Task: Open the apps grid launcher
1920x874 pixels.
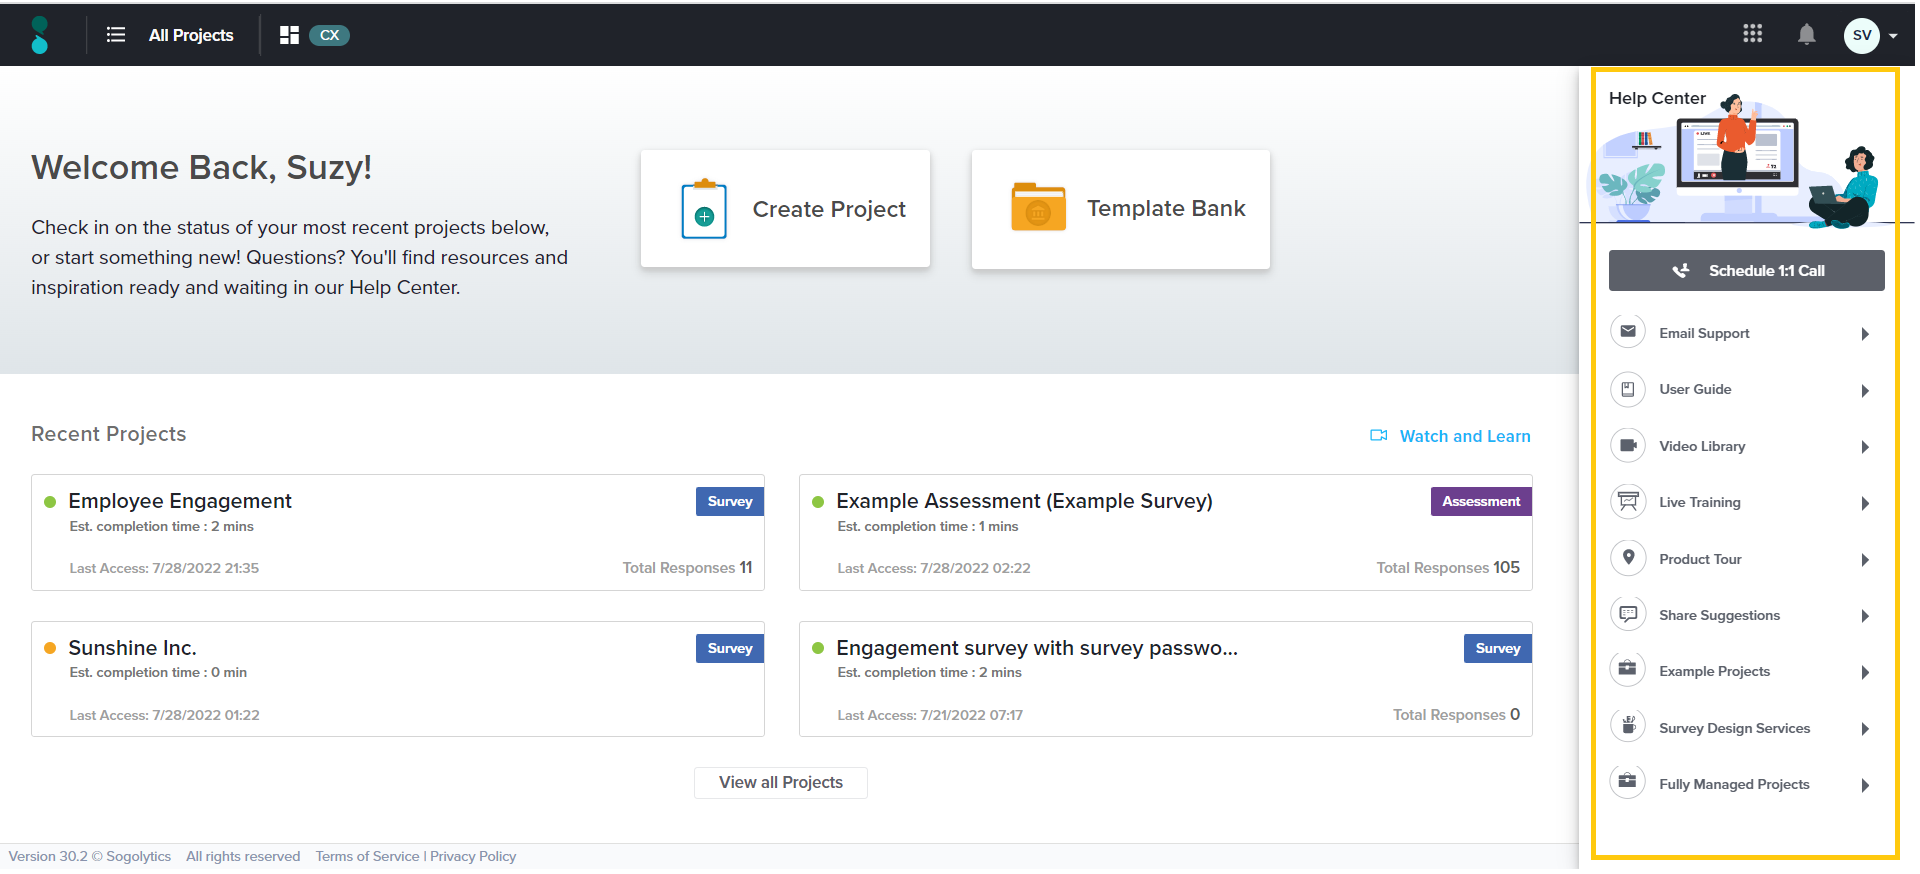Action: [1752, 34]
